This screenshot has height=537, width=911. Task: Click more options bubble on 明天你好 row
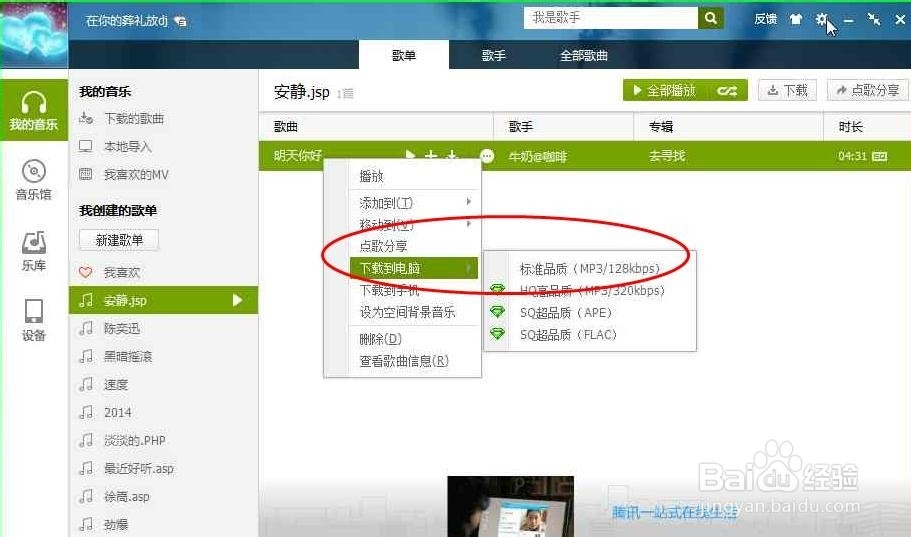487,156
